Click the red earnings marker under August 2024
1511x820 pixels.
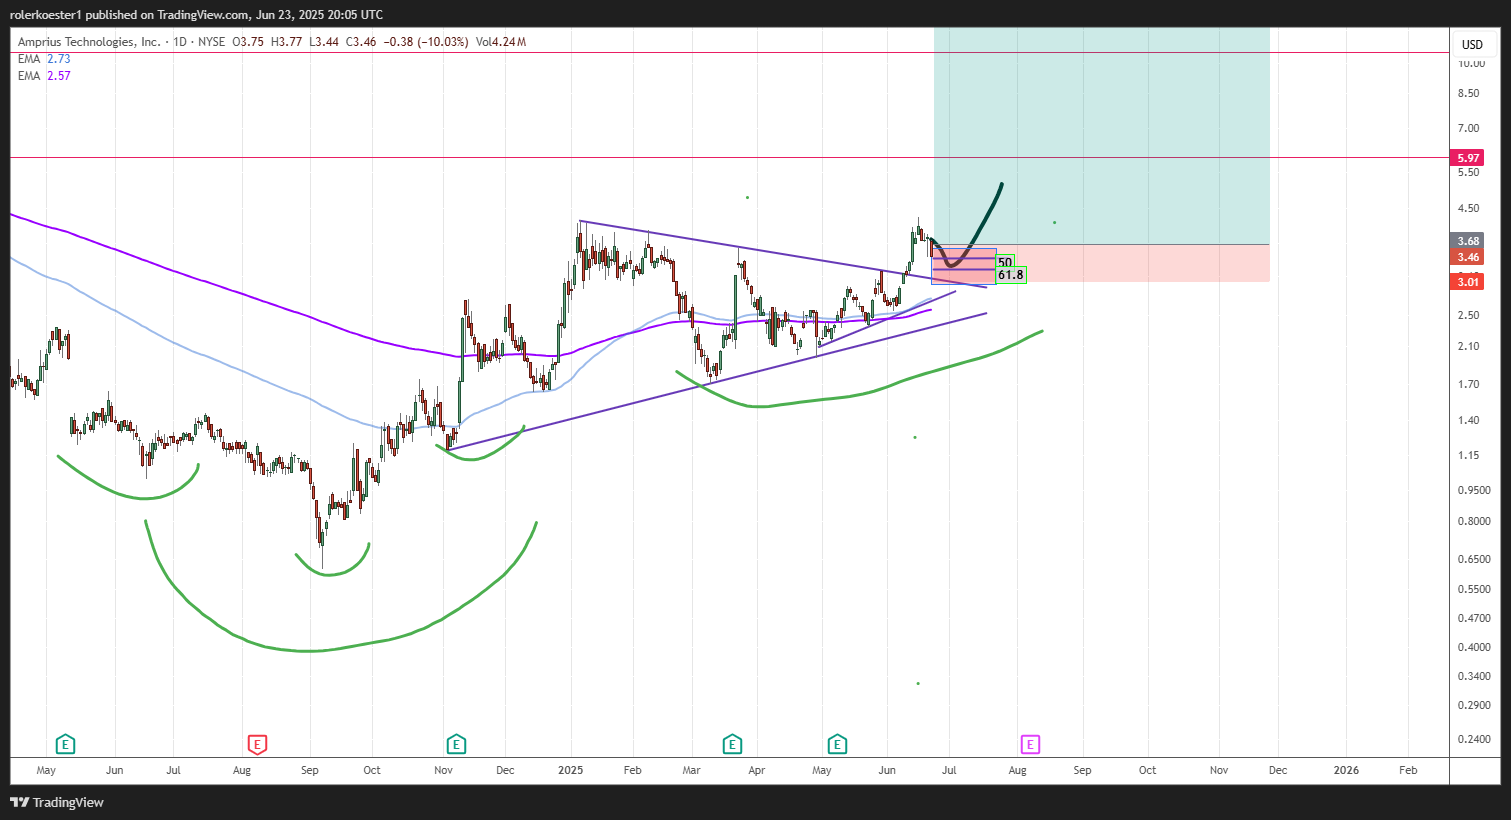(258, 744)
